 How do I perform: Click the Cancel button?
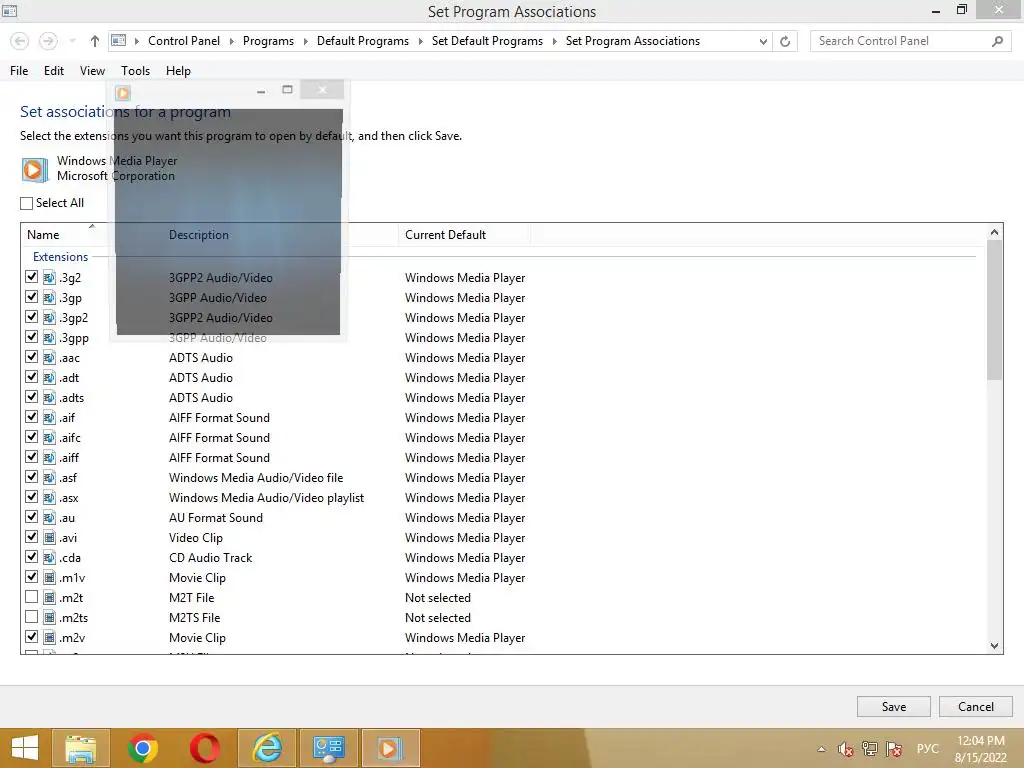(976, 707)
